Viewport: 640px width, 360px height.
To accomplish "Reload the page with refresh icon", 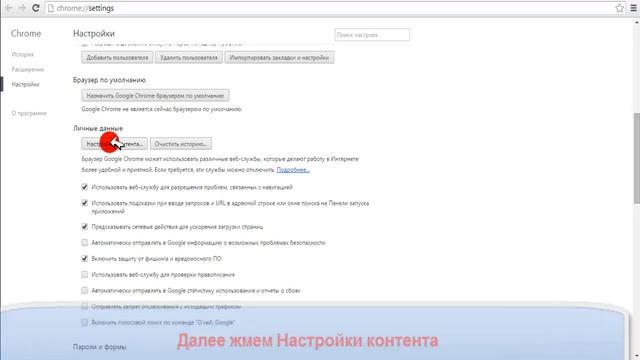I will click(x=36, y=8).
